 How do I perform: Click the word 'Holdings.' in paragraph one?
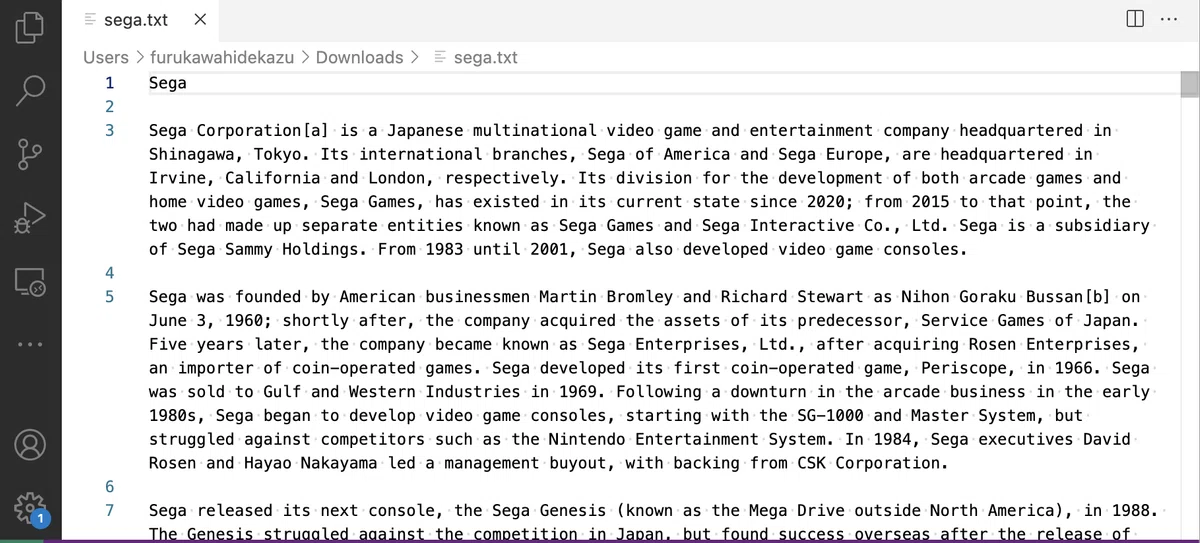coord(325,249)
